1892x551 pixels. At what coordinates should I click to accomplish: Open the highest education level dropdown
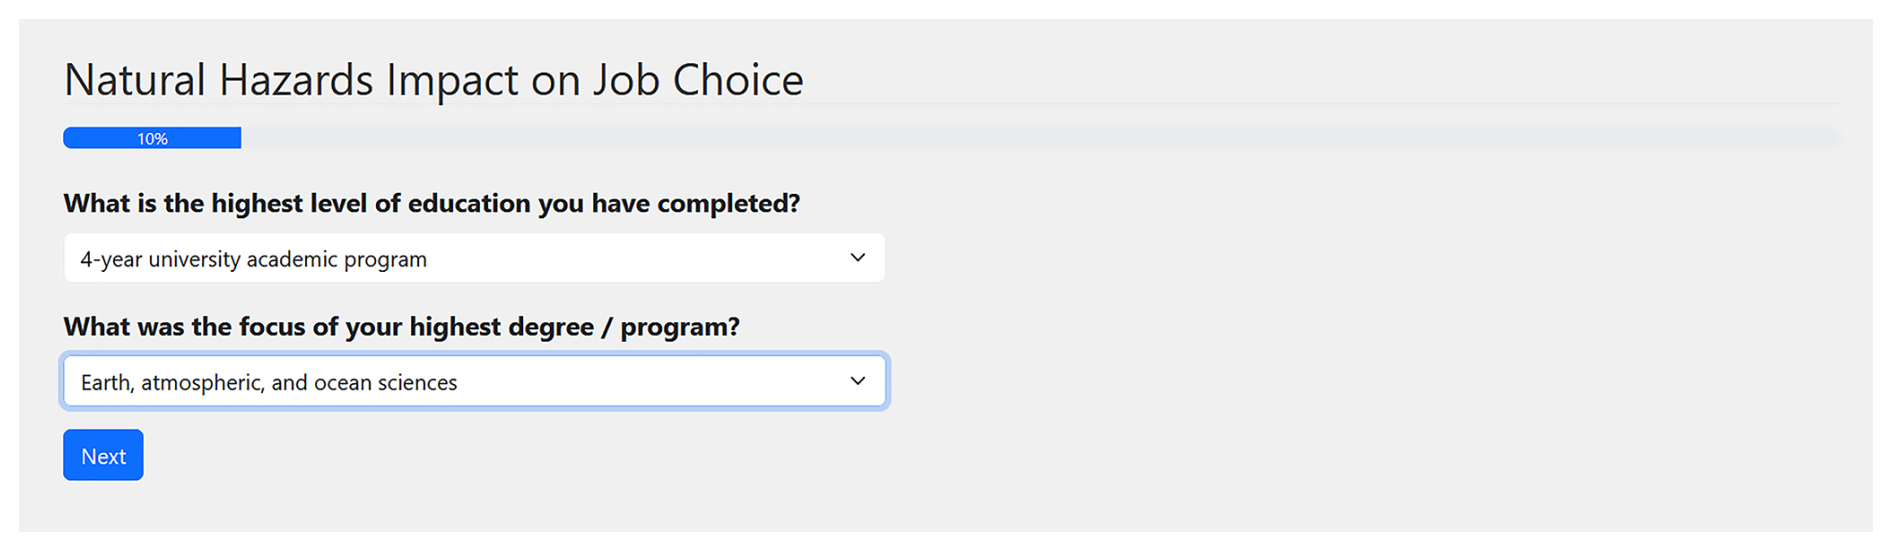(473, 258)
